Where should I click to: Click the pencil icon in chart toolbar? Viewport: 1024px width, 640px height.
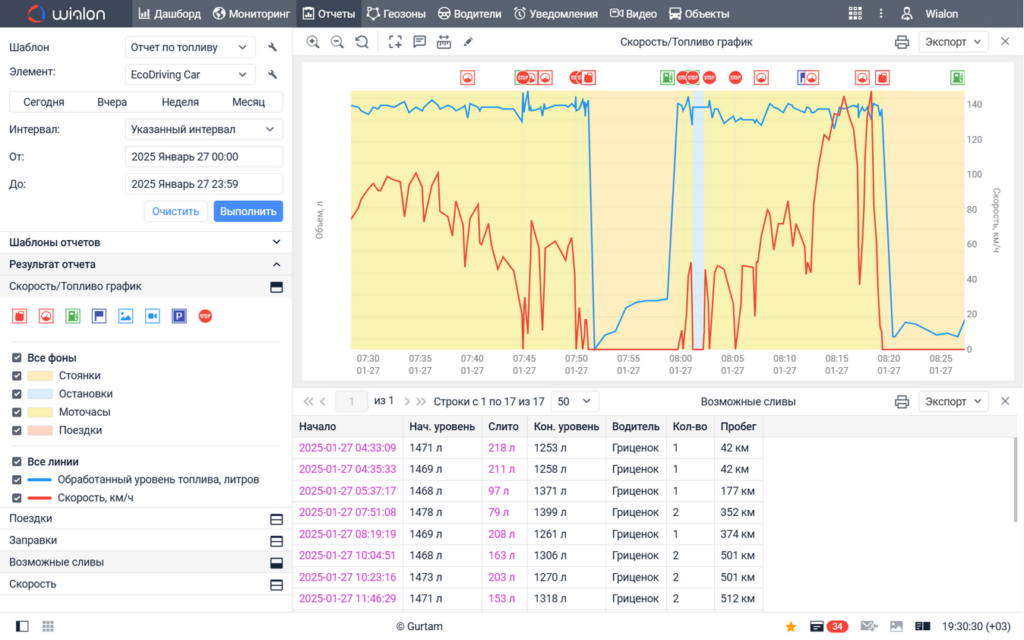(468, 42)
